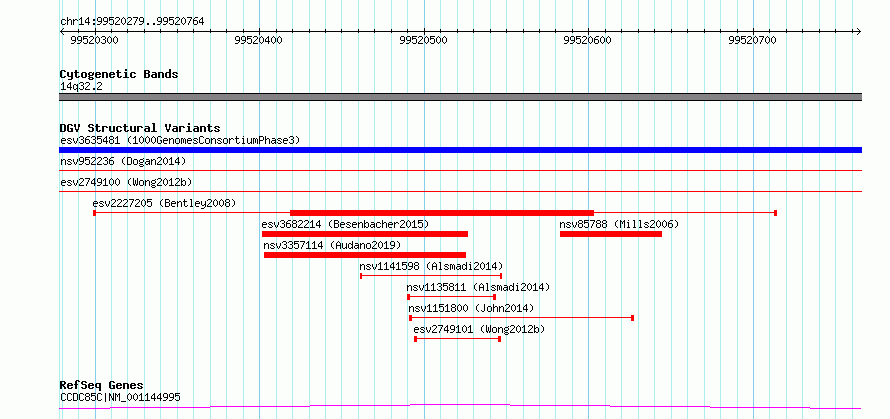Image resolution: width=890 pixels, height=419 pixels.
Task: Click the left arrow of the ruler
Action: coord(62,31)
